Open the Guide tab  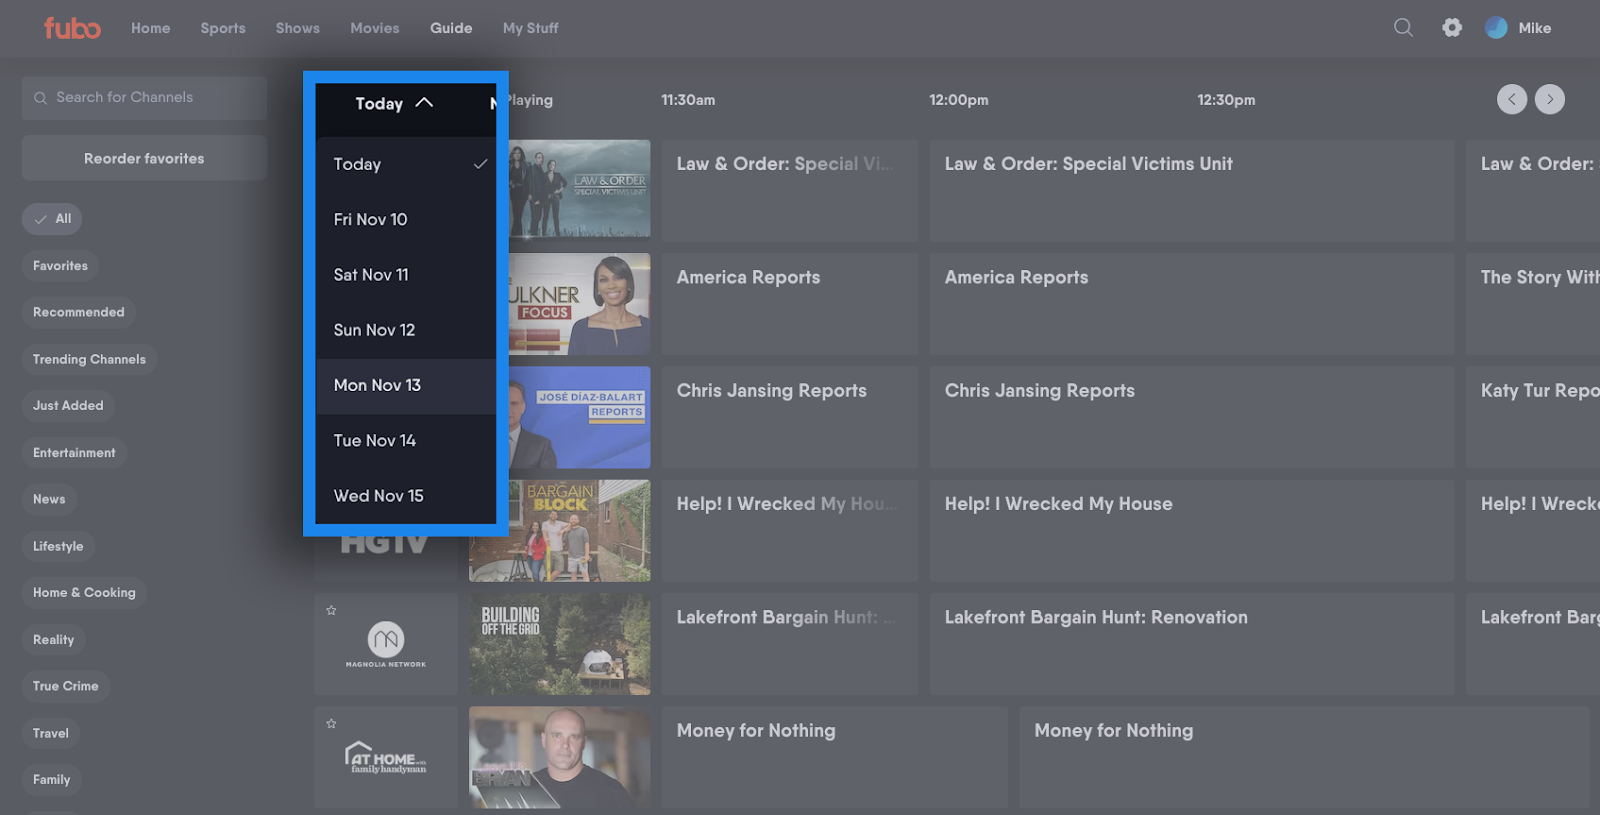pos(451,28)
